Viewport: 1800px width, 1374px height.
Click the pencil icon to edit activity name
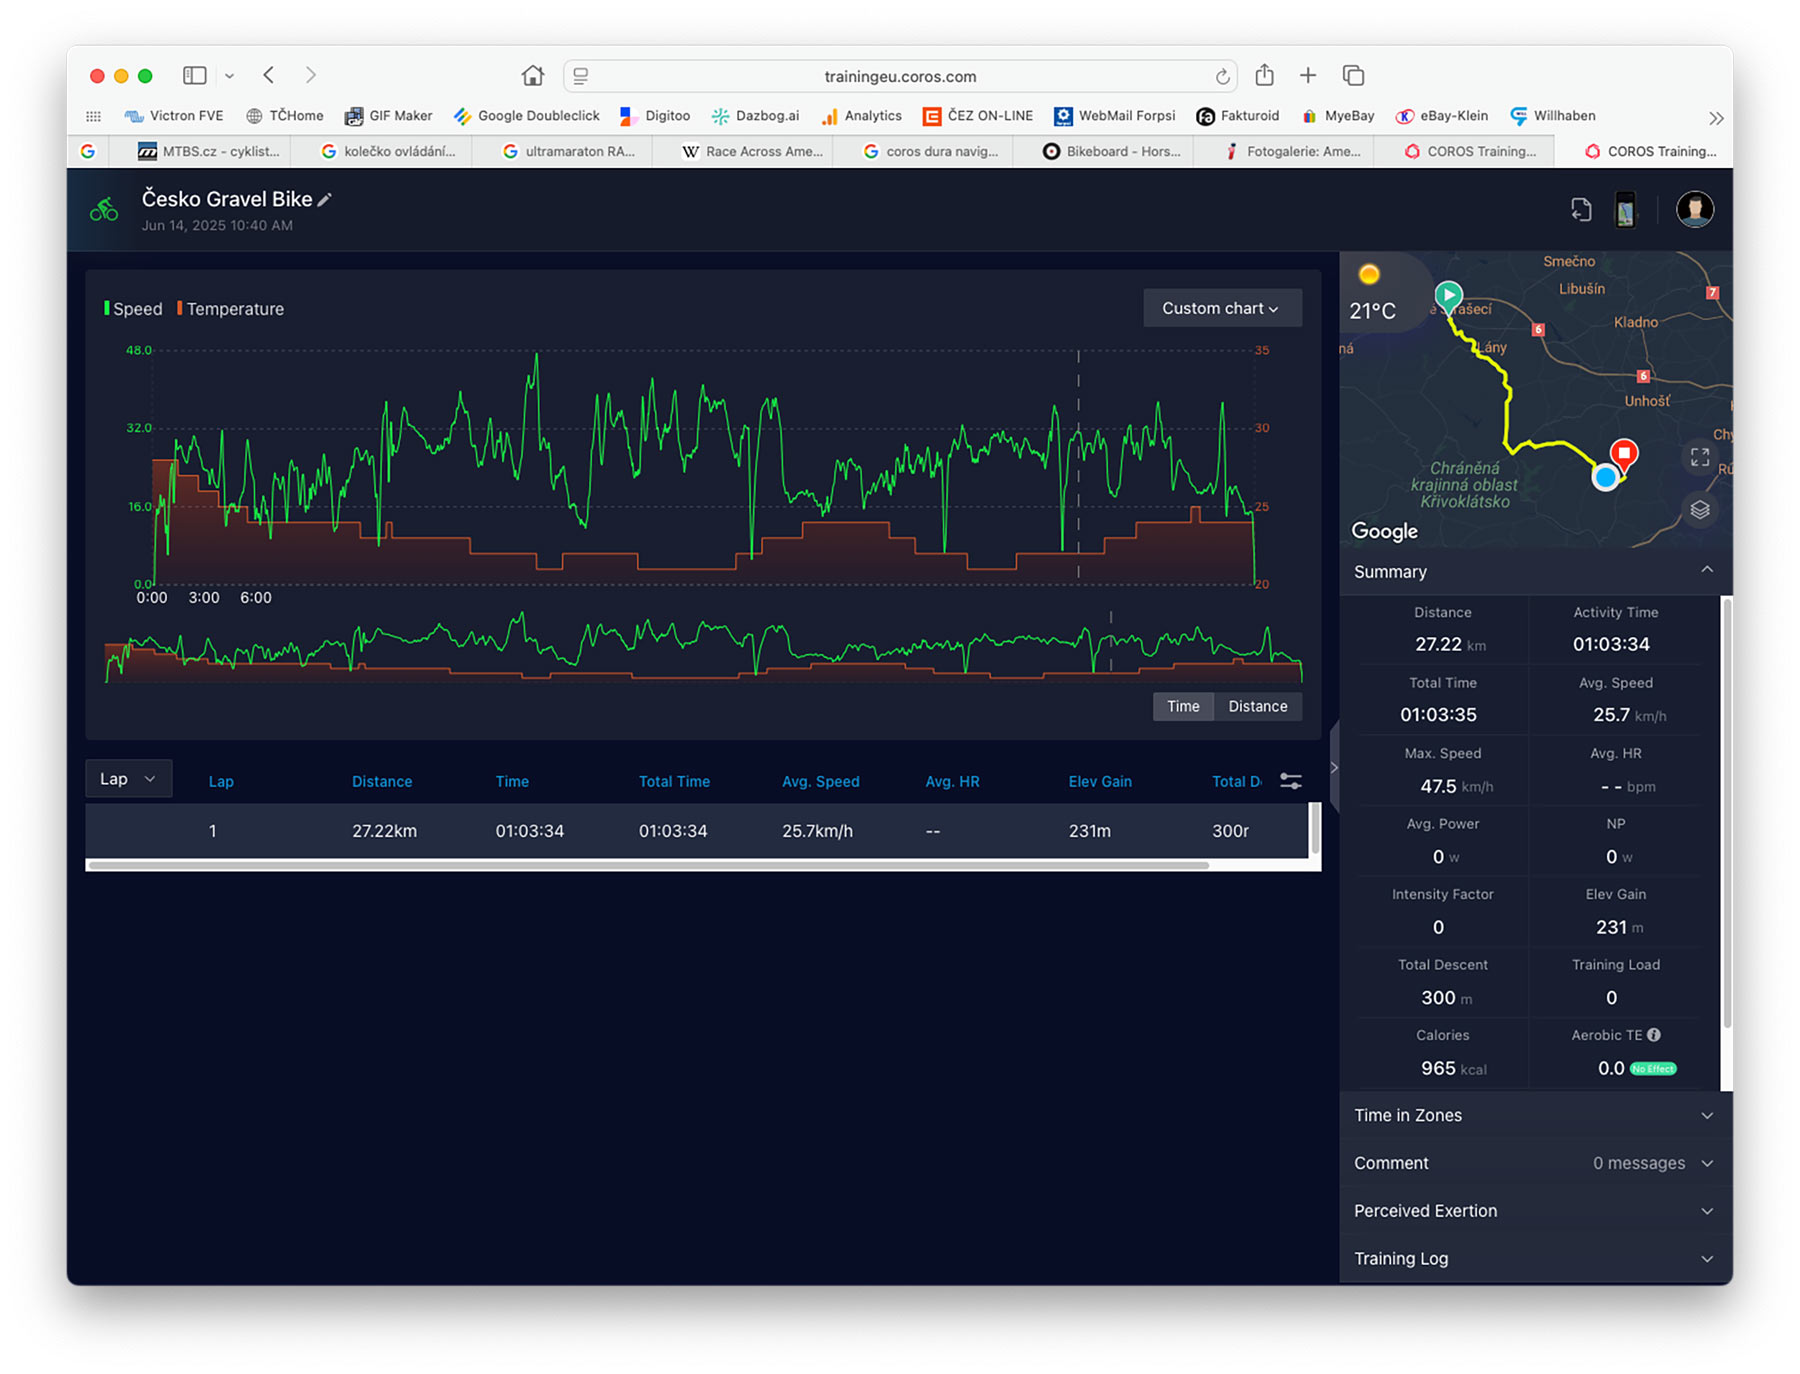(325, 200)
